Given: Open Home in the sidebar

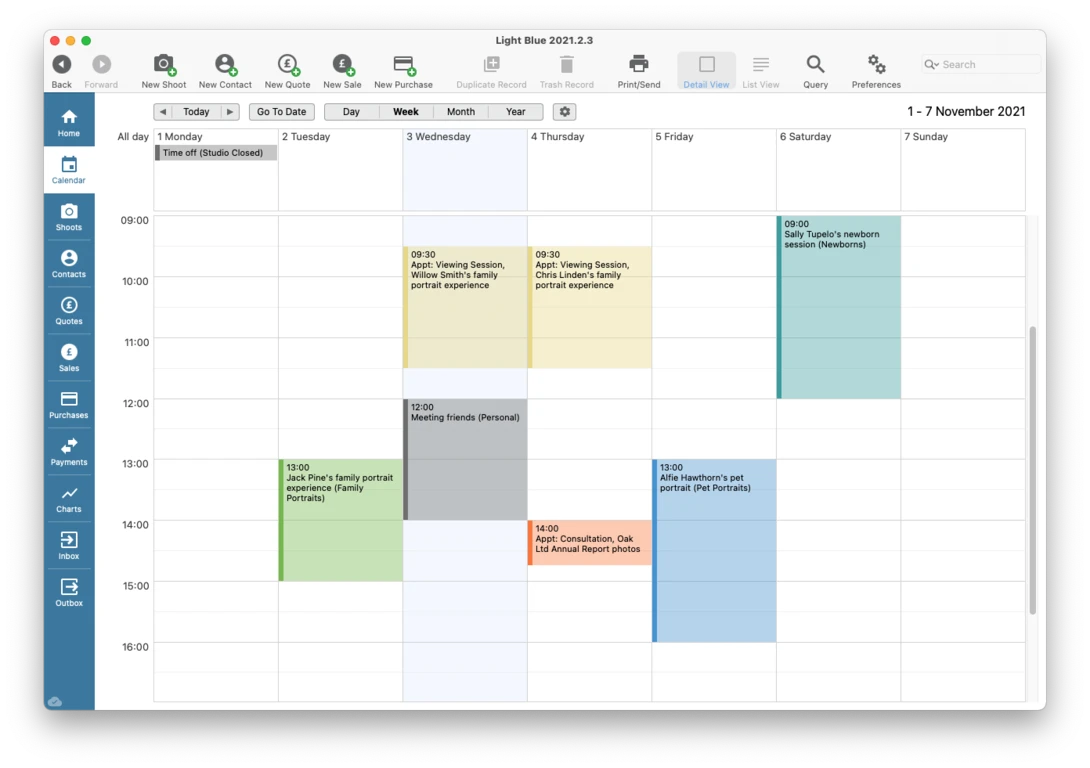Looking at the screenshot, I should click(69, 123).
